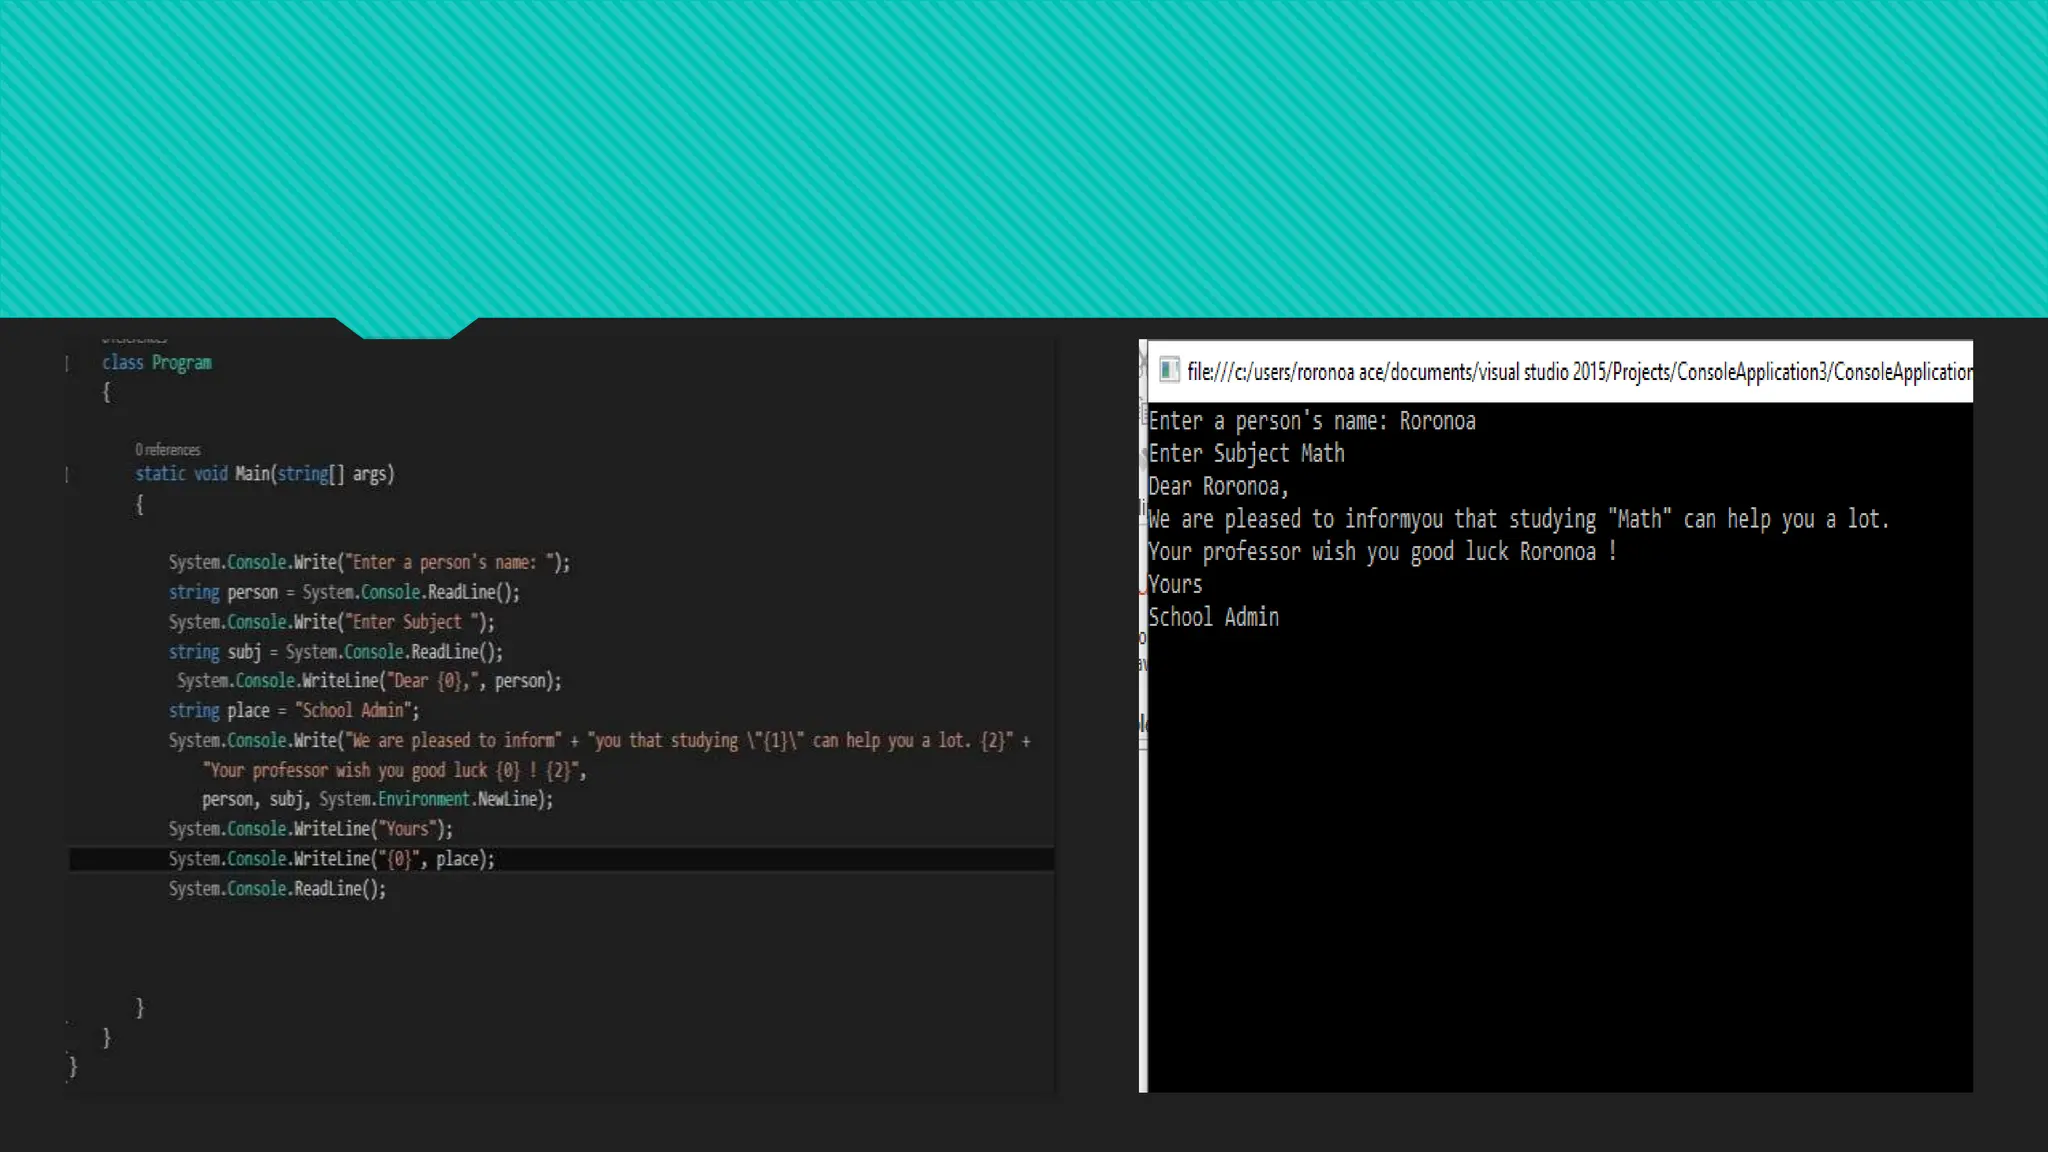Click console output 'Enter a person's name: Roronoa'
The width and height of the screenshot is (2048, 1152).
tap(1312, 421)
